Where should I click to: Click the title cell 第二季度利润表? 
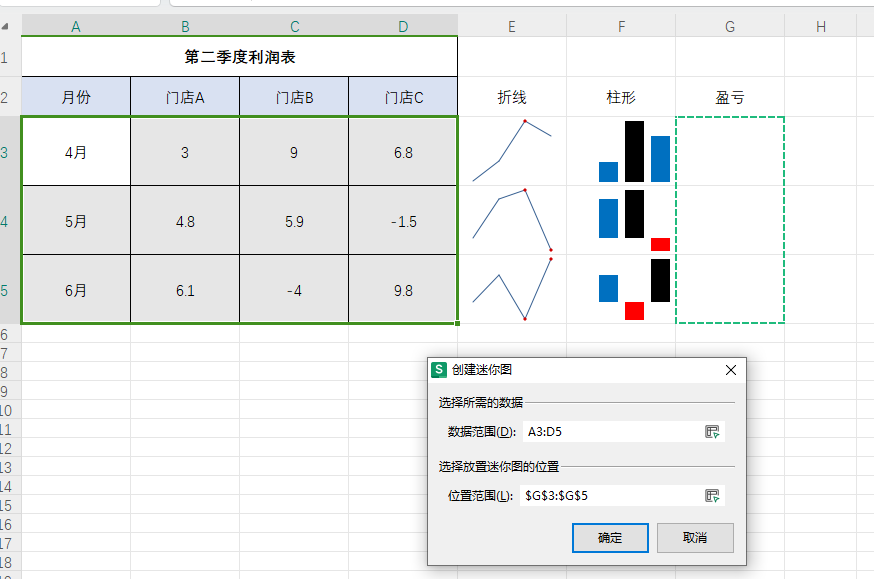[x=240, y=57]
